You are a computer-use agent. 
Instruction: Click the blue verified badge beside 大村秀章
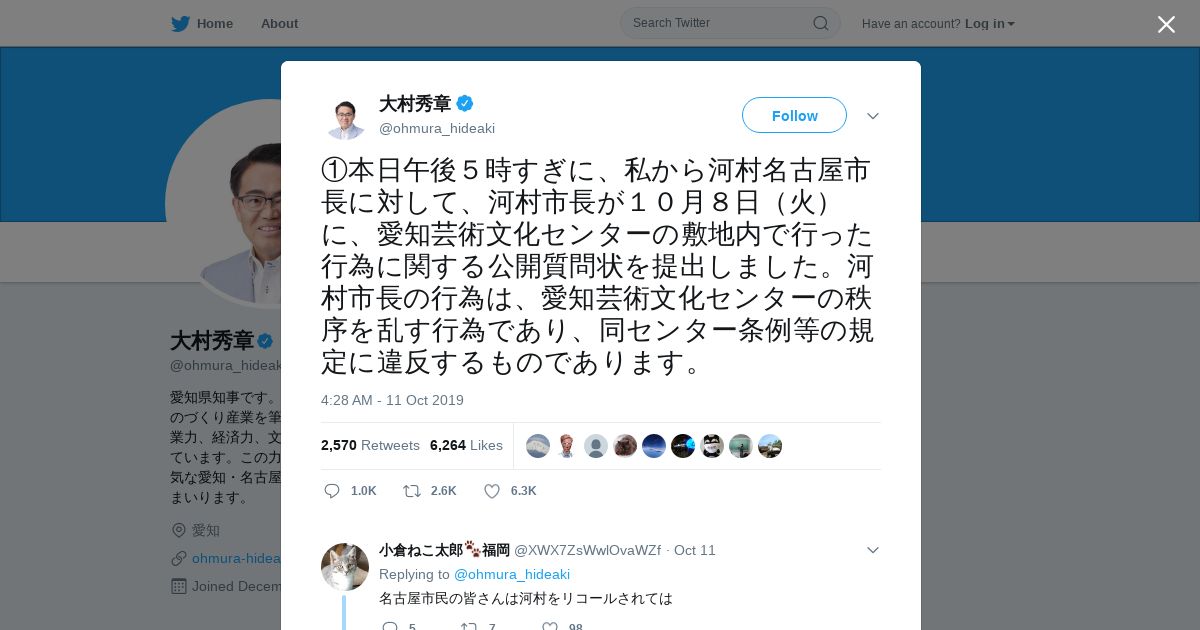(x=465, y=103)
